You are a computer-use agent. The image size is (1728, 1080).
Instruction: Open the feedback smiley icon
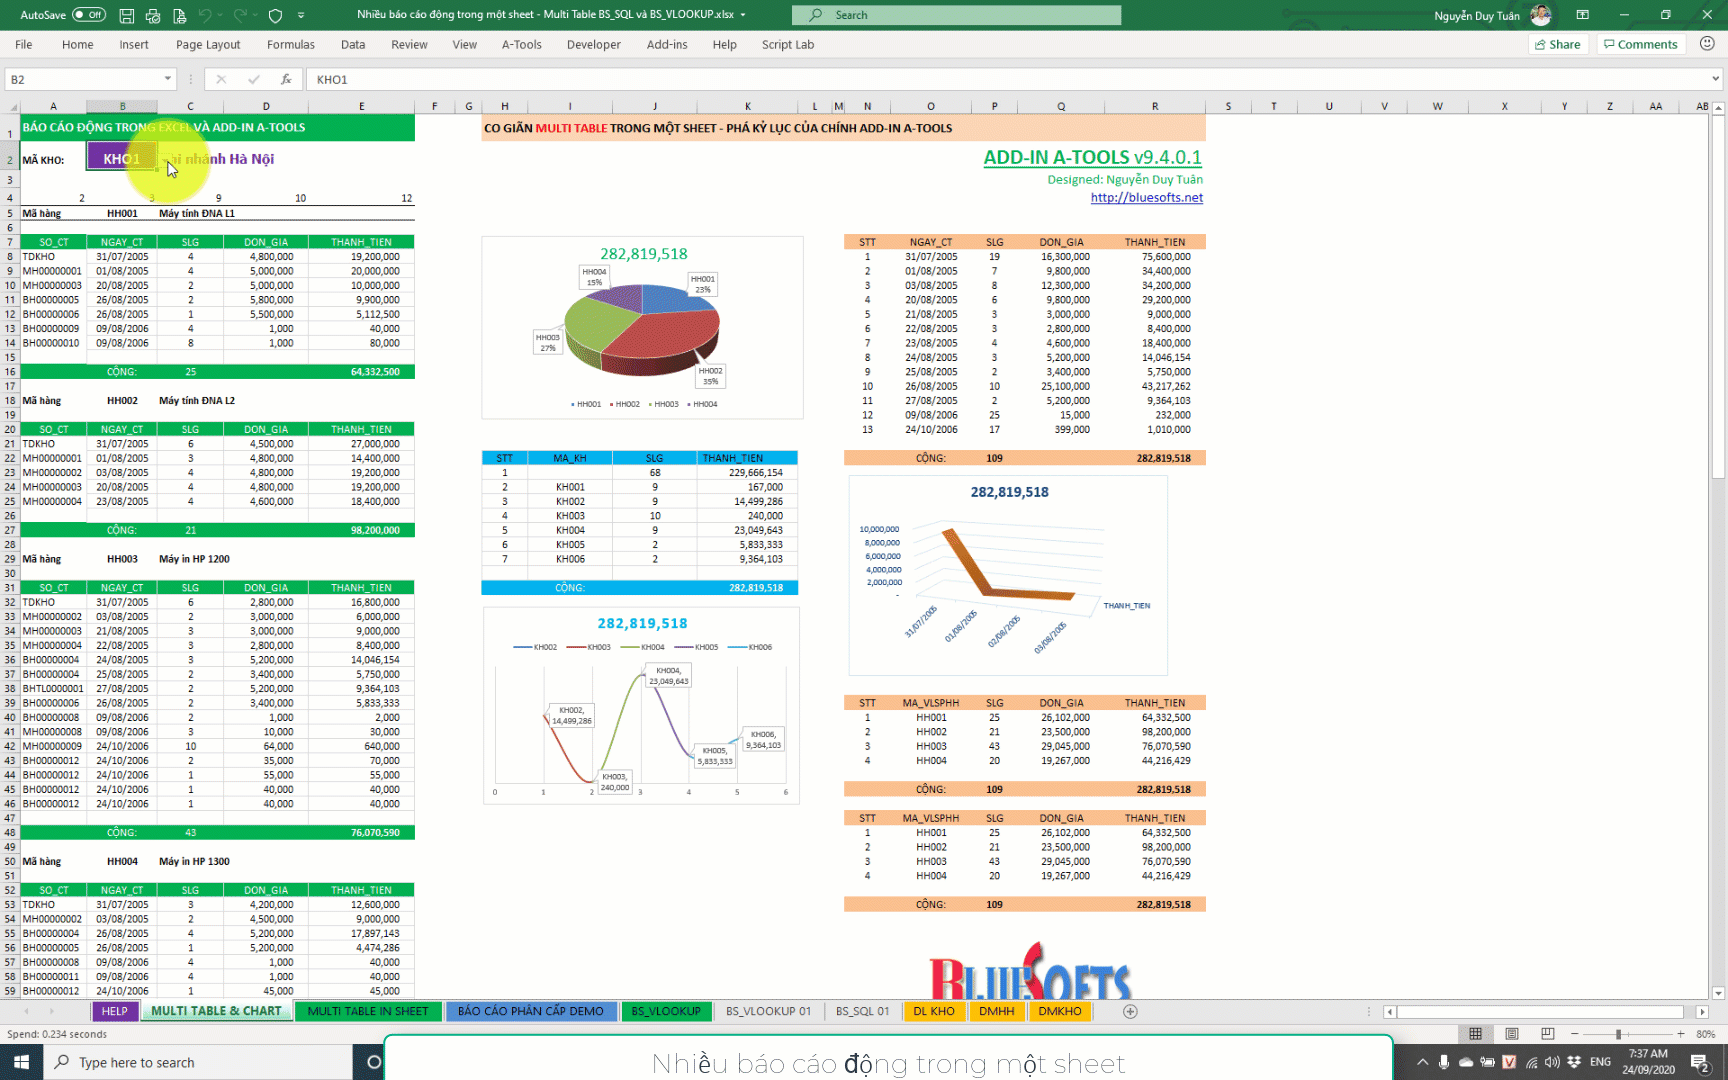[1707, 44]
